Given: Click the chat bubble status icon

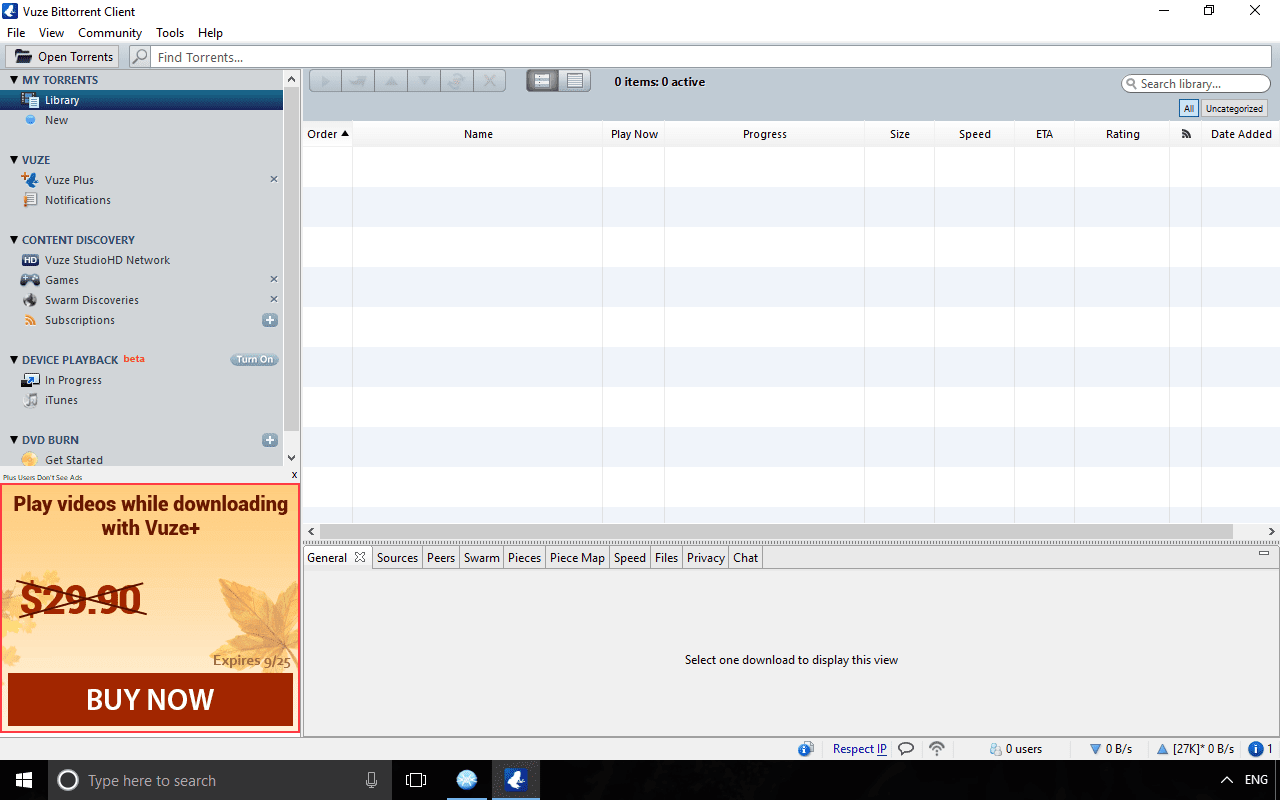Looking at the screenshot, I should click(906, 748).
